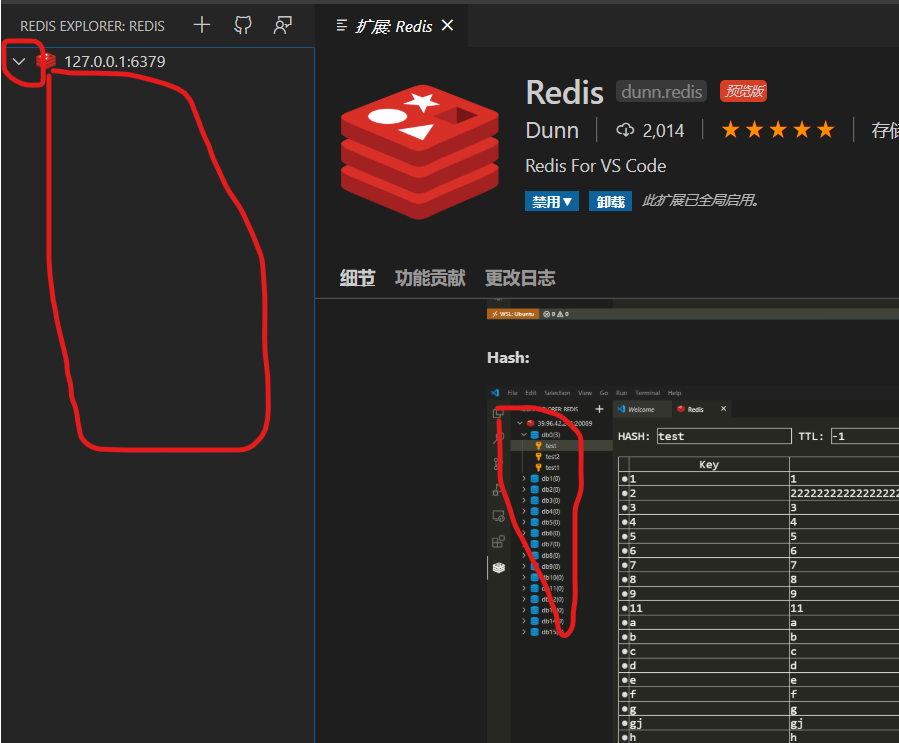Screen dimensions: 899x743
Task: Open the Dunn publisher link
Action: click(552, 130)
